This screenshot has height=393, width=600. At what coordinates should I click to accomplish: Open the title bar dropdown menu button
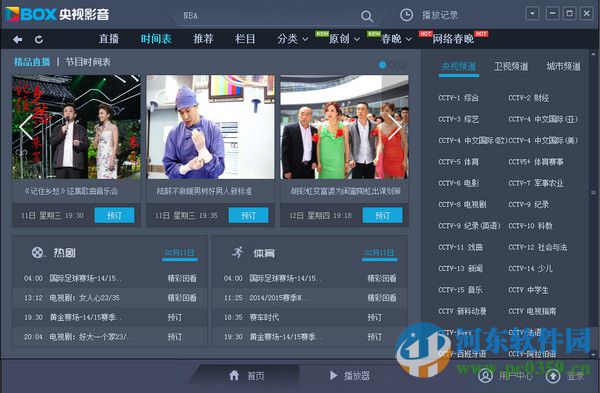[x=532, y=14]
